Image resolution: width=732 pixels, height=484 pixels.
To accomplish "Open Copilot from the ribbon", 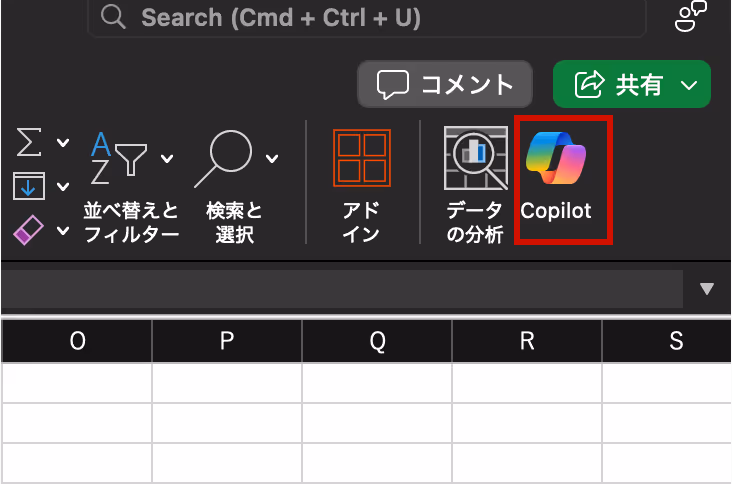I will tap(556, 176).
